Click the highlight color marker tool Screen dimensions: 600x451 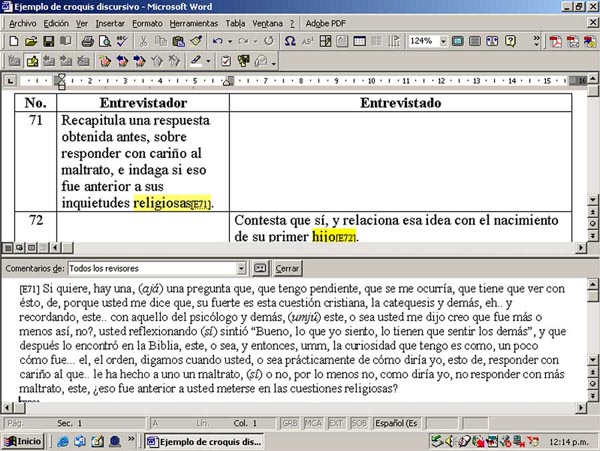pyautogui.click(x=195, y=61)
